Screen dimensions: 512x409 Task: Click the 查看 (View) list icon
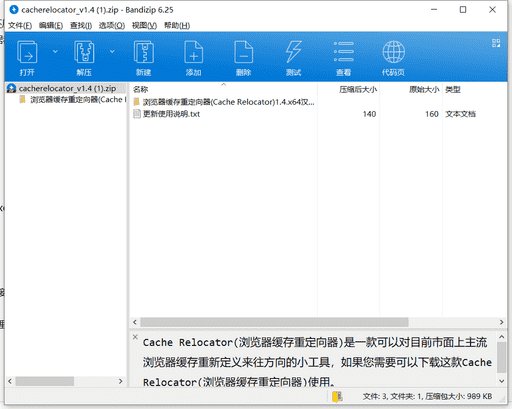(344, 52)
